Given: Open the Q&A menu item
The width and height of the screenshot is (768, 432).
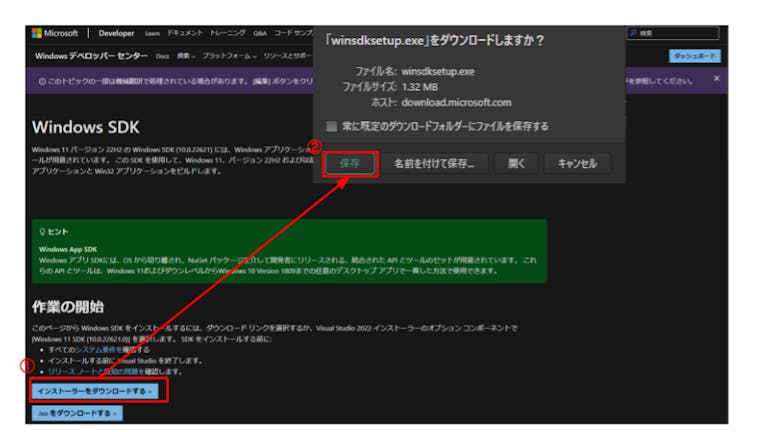Looking at the screenshot, I should coord(260,33).
